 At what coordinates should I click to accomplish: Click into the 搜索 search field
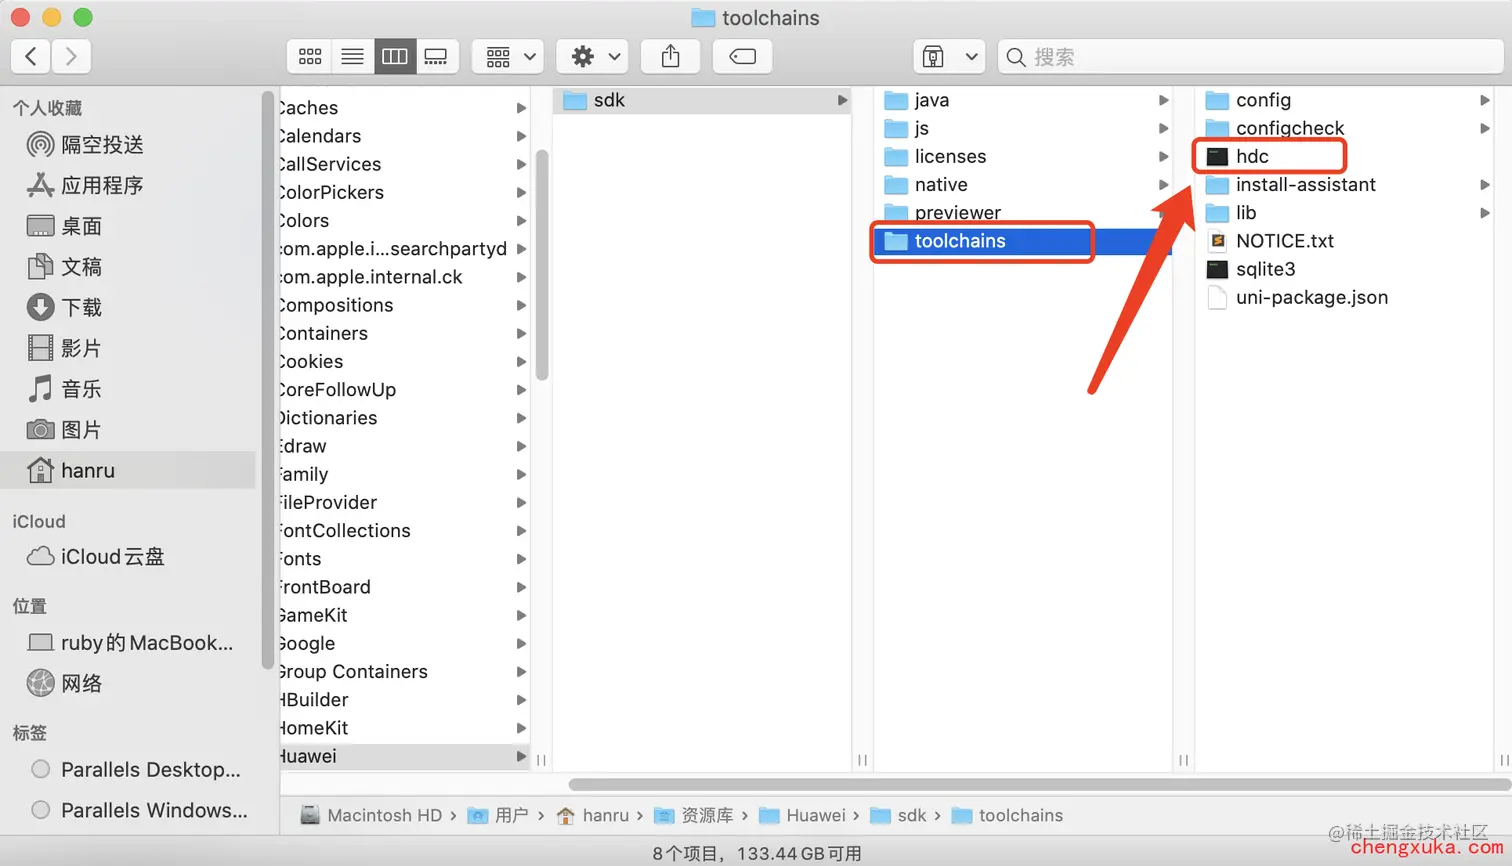1250,56
